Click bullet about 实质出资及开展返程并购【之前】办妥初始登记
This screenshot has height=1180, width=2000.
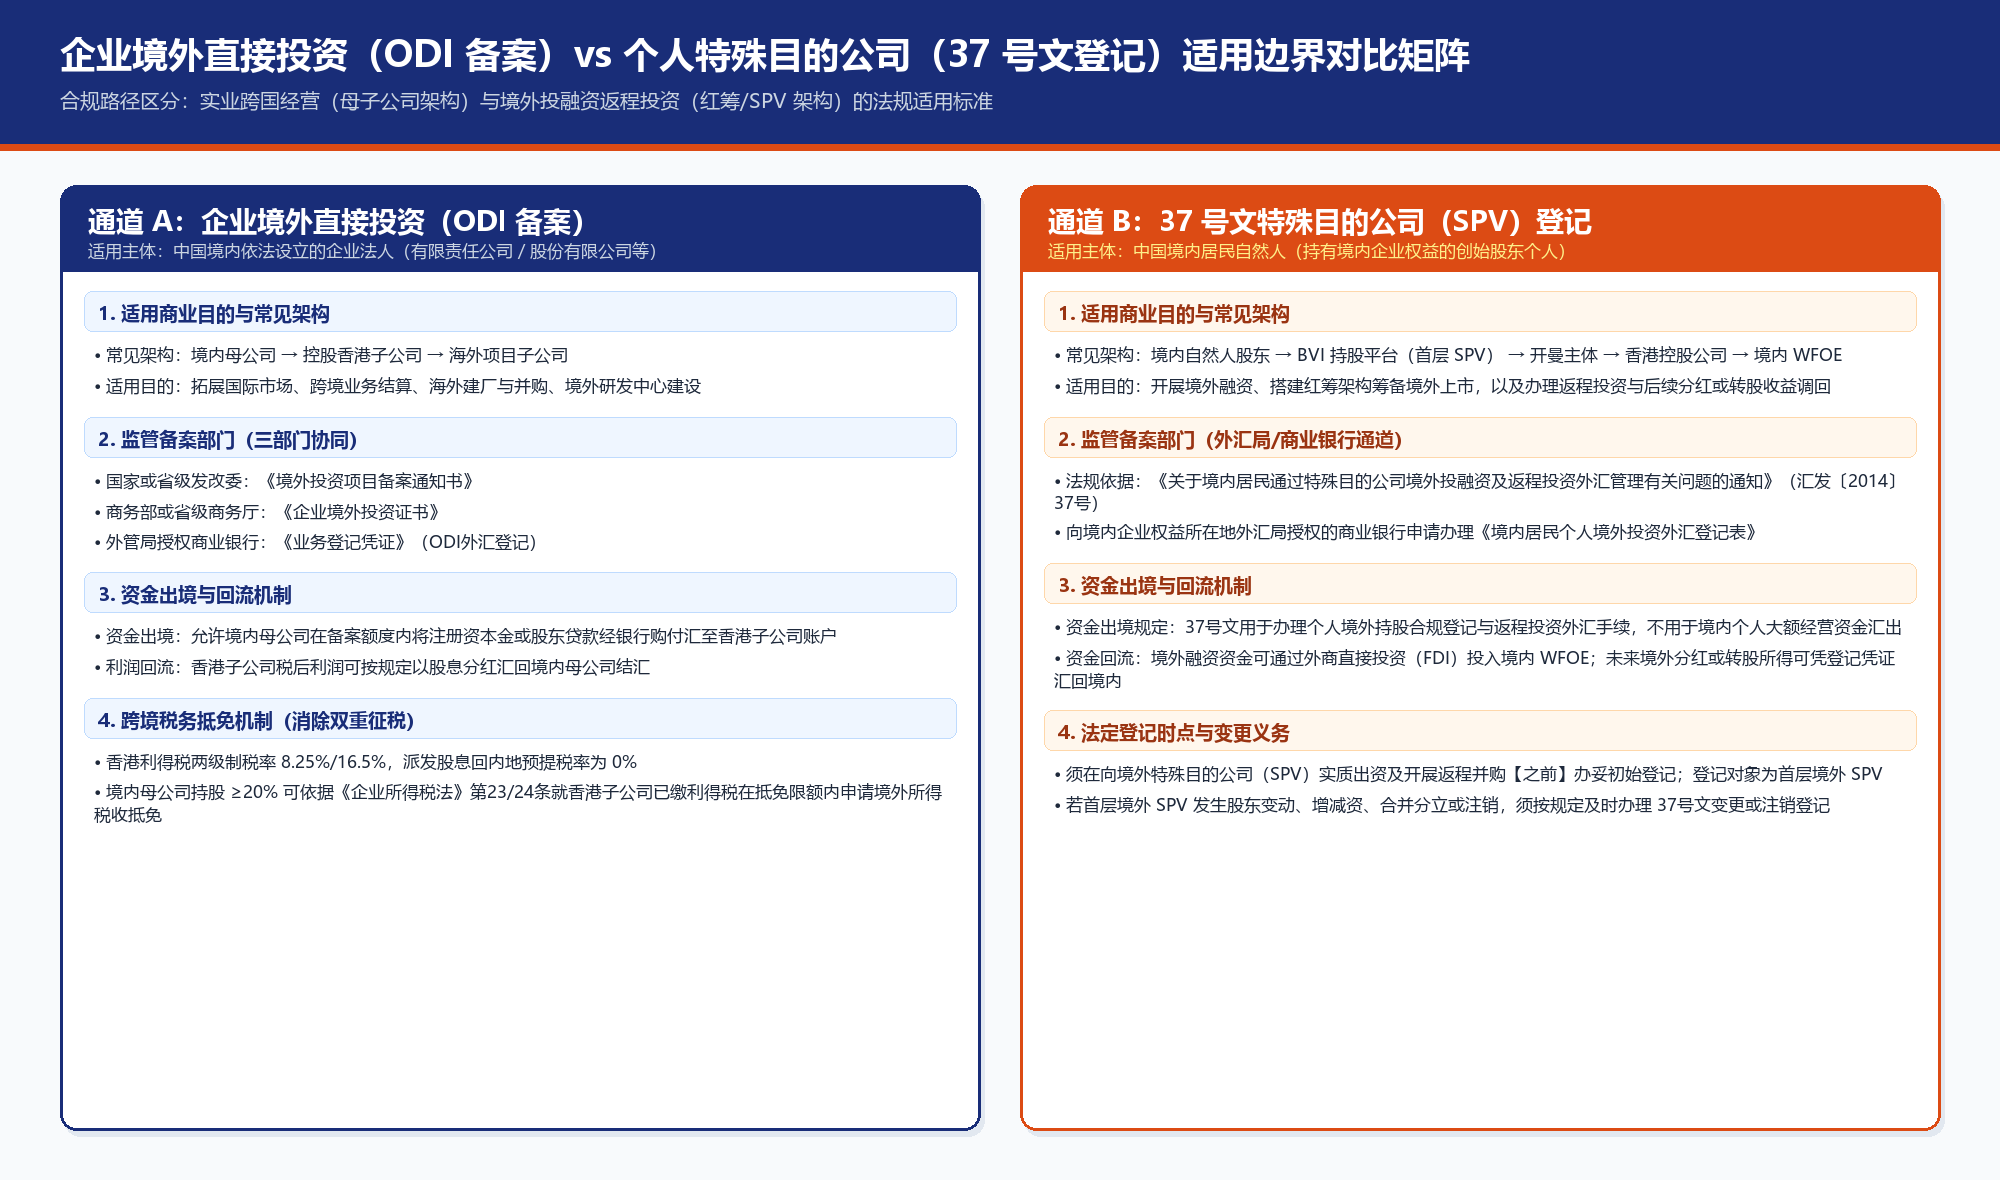coord(1468,774)
